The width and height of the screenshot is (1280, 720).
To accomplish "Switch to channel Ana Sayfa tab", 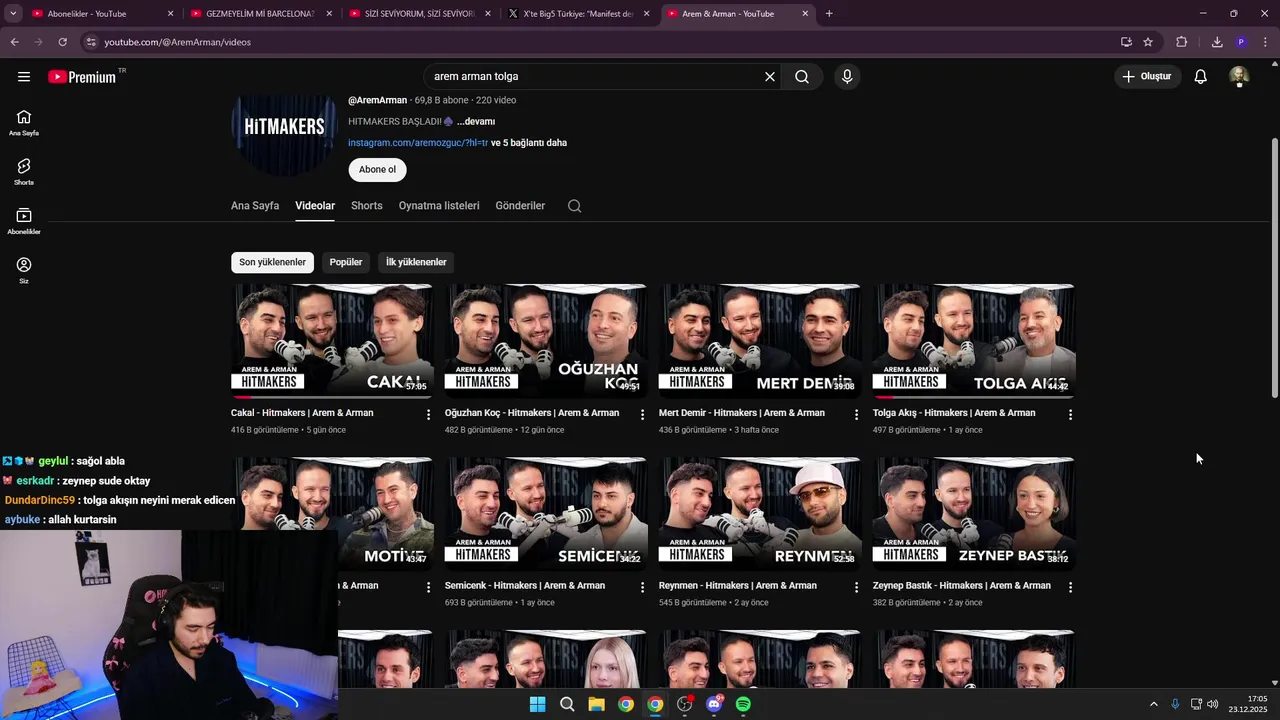I will [255, 206].
